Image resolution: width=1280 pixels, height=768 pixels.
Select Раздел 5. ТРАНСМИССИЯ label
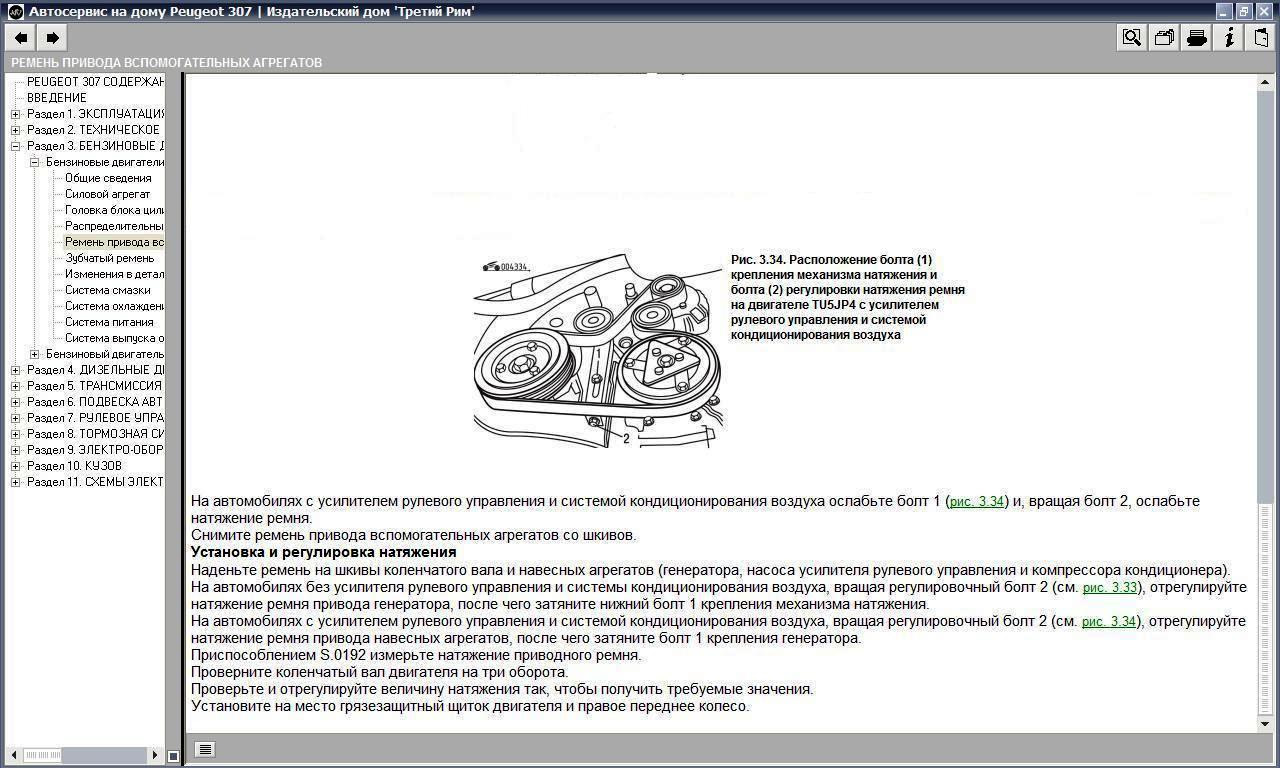point(94,386)
